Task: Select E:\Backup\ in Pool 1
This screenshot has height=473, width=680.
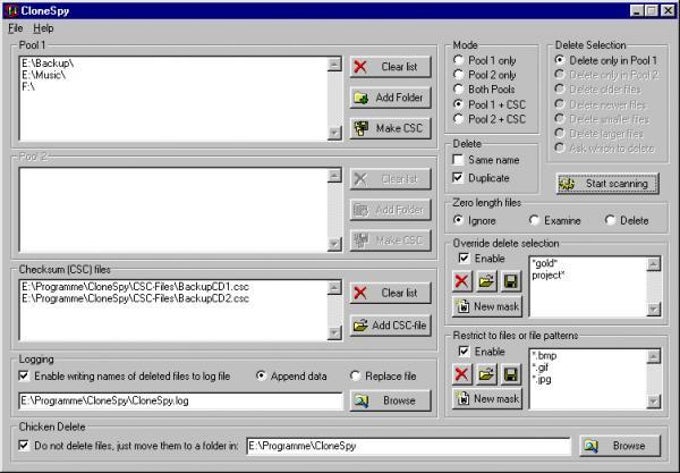Action: pyautogui.click(x=48, y=63)
